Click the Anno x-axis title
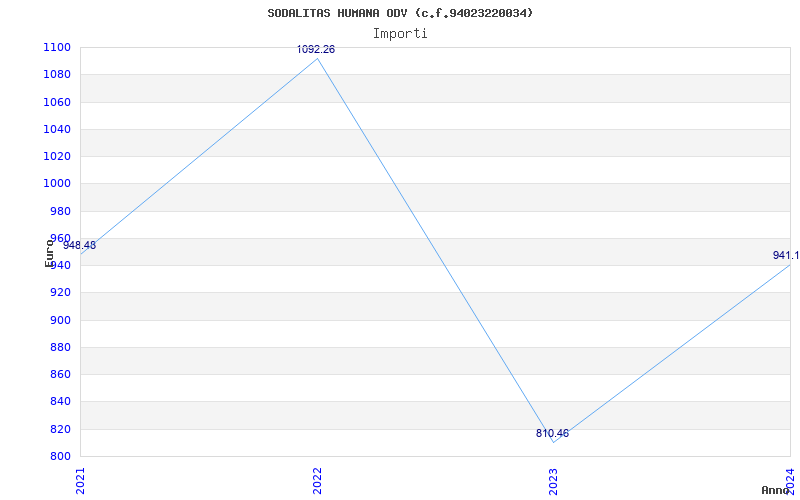 (x=775, y=490)
